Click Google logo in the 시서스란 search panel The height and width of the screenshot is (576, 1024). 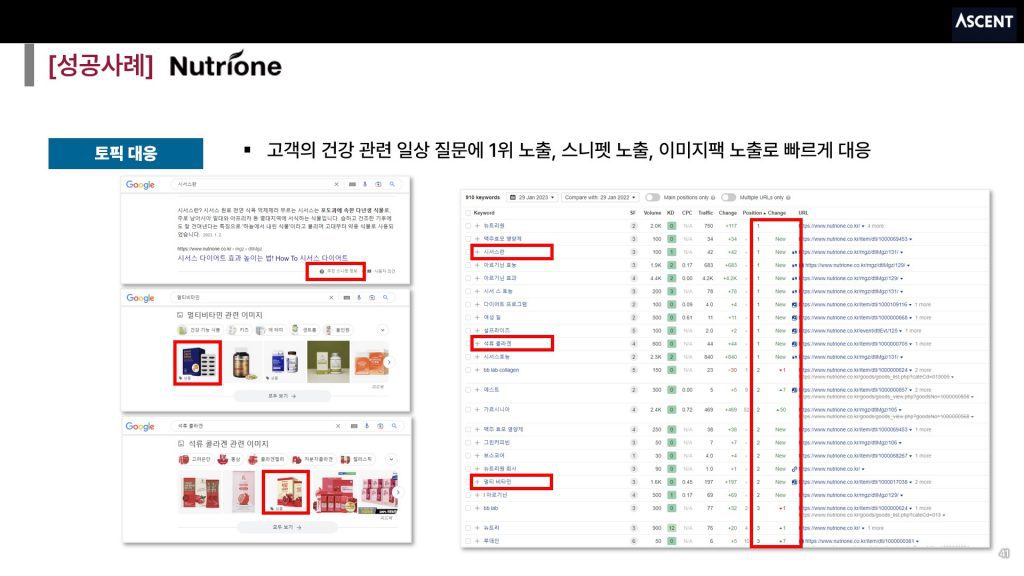140,185
